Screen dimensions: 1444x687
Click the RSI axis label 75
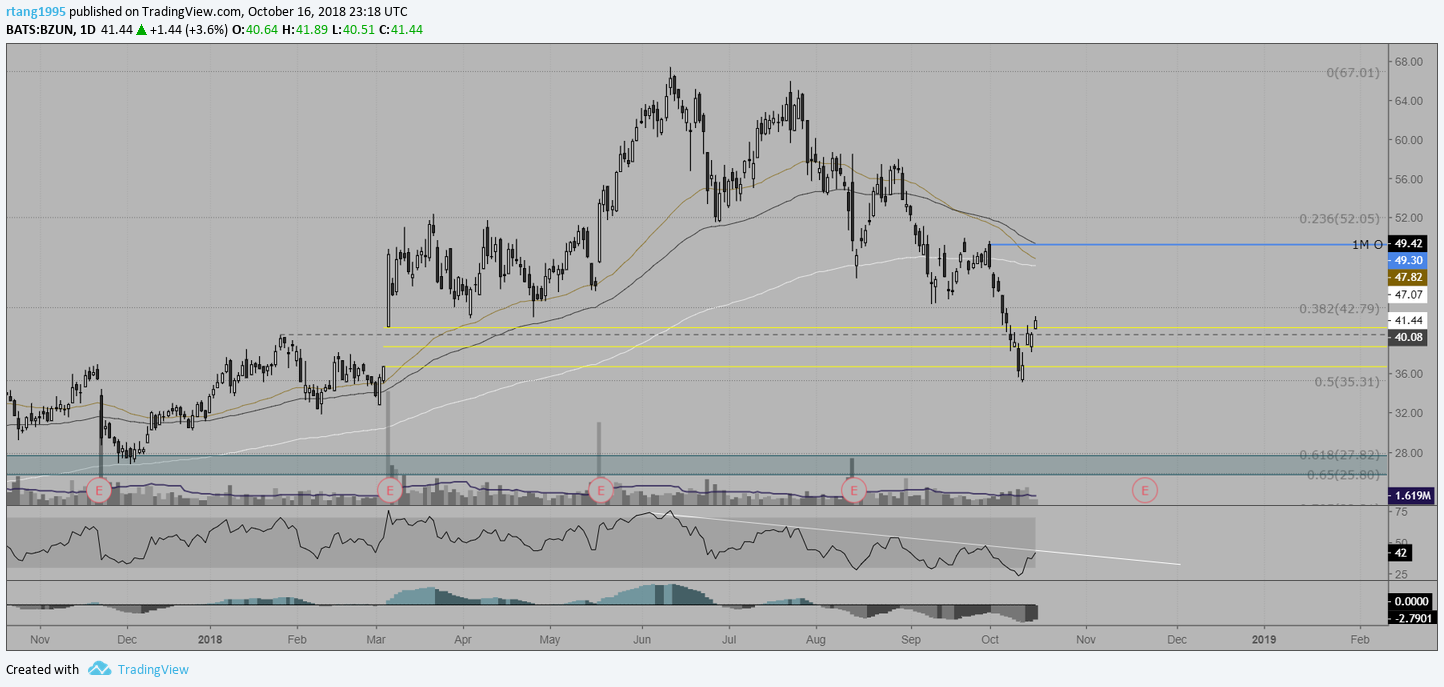coord(1401,511)
